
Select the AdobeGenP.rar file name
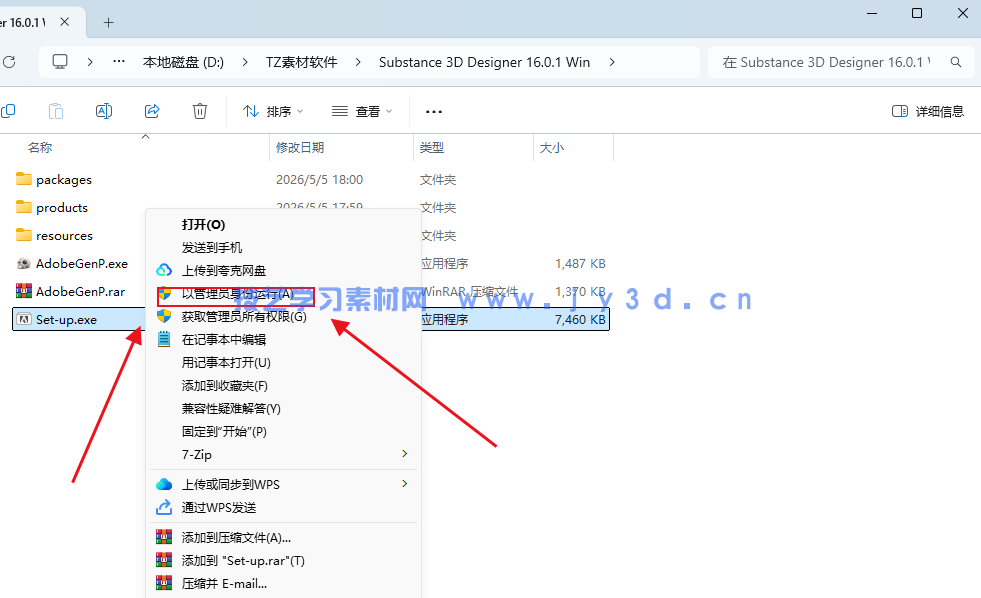click(x=80, y=291)
